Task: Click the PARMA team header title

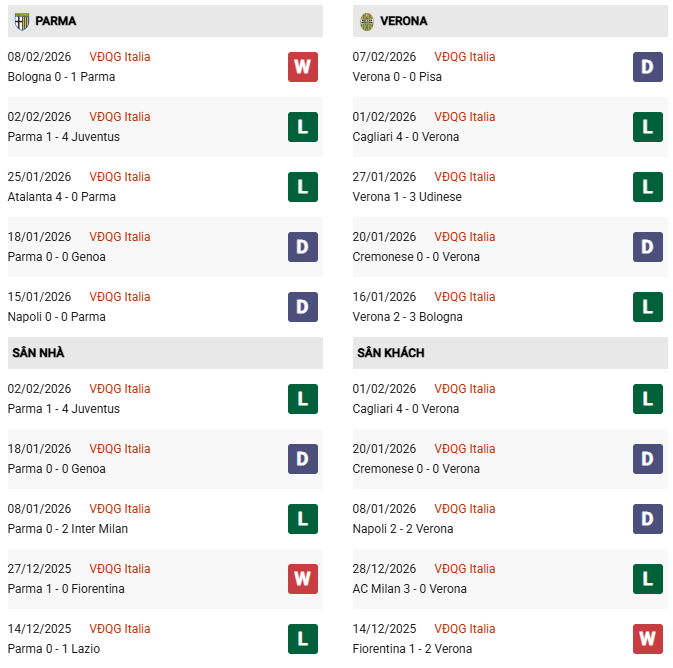Action: tap(55, 21)
